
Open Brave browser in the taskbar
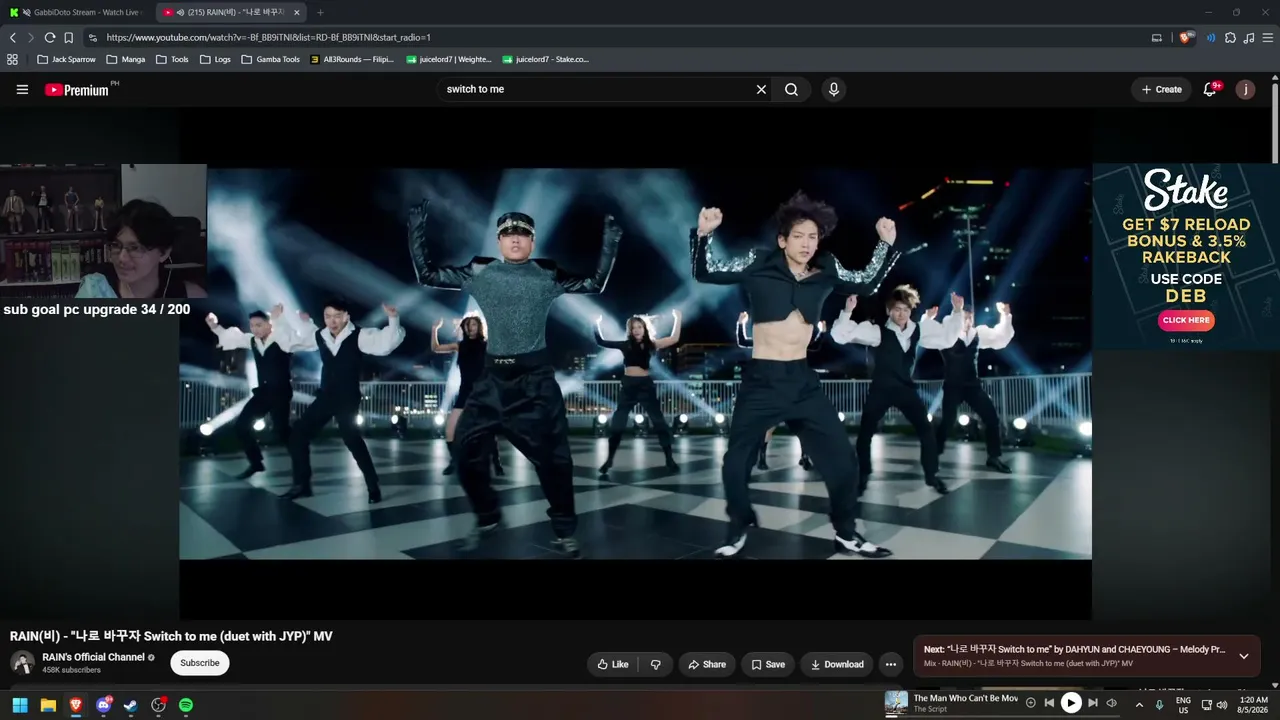pyautogui.click(x=75, y=705)
